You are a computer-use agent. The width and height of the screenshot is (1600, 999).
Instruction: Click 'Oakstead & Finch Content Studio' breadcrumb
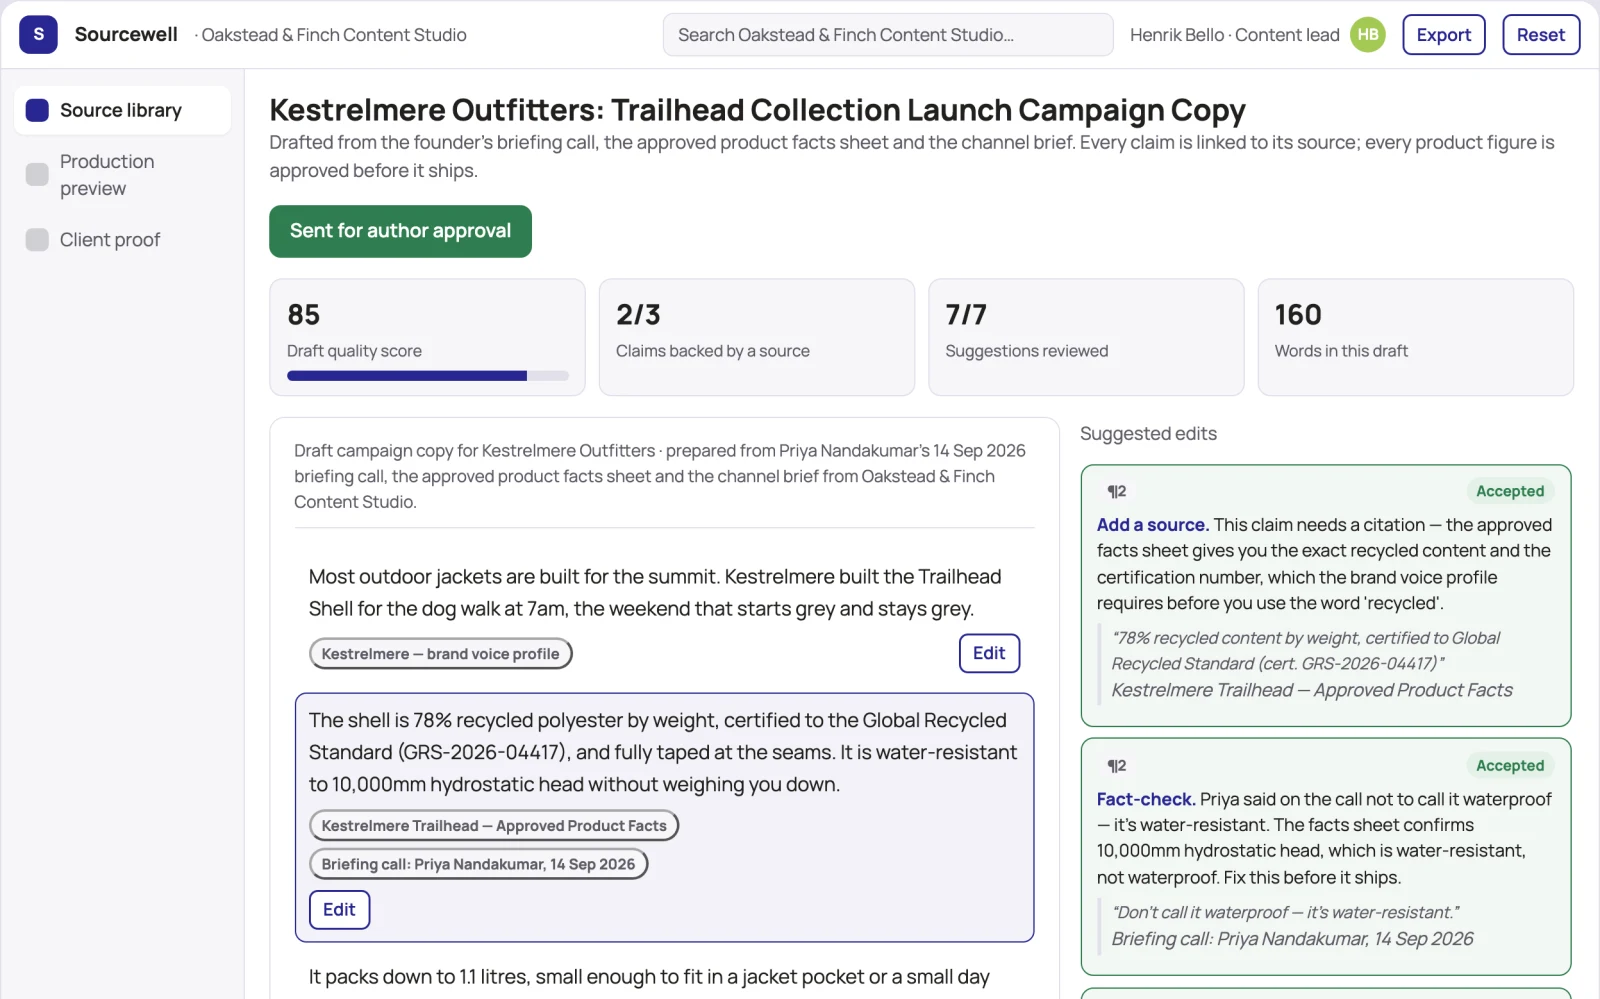pos(334,35)
